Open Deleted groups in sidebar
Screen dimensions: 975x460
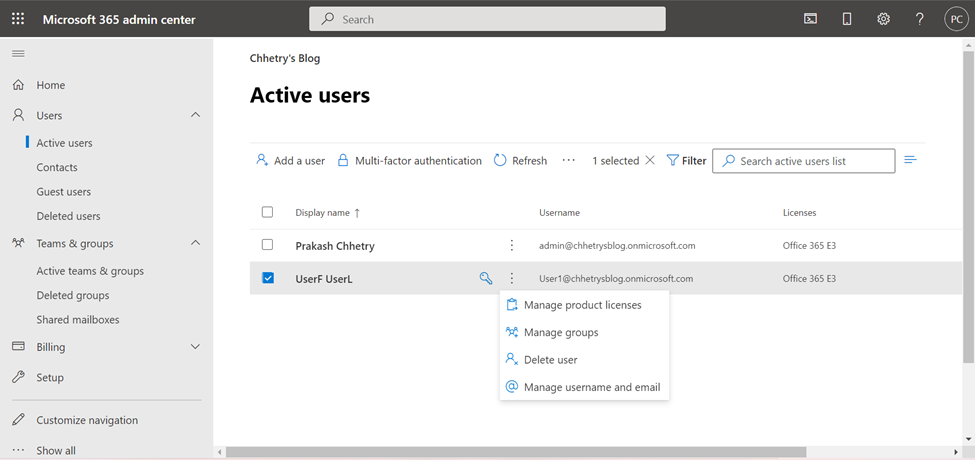pos(73,295)
